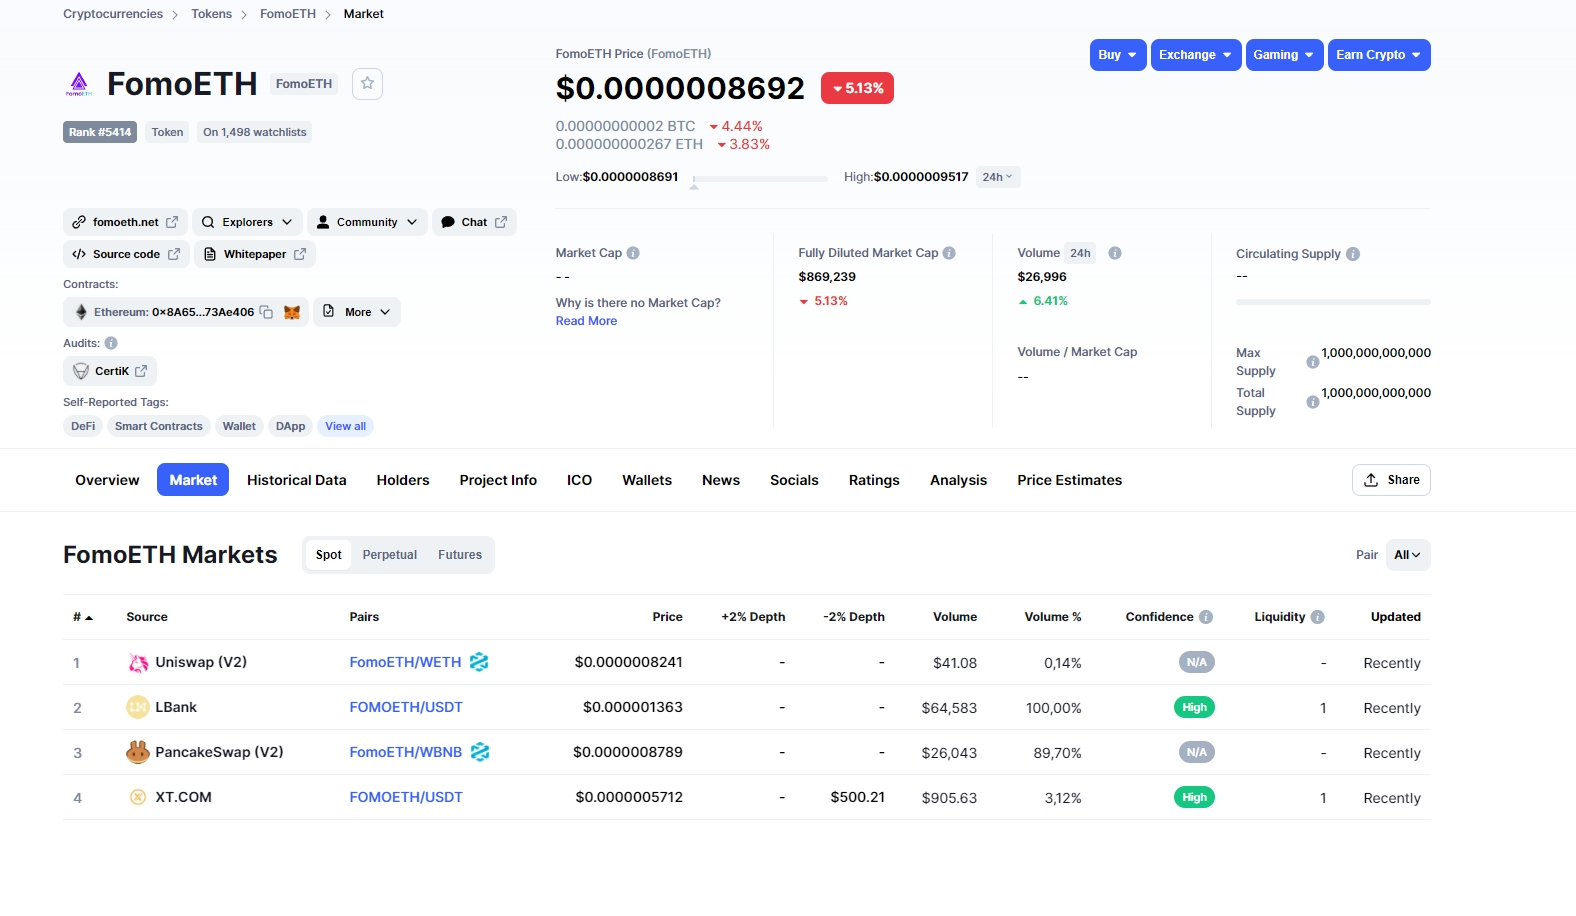Click the Smart Contracts tag
The height and width of the screenshot is (916, 1576).
158,426
